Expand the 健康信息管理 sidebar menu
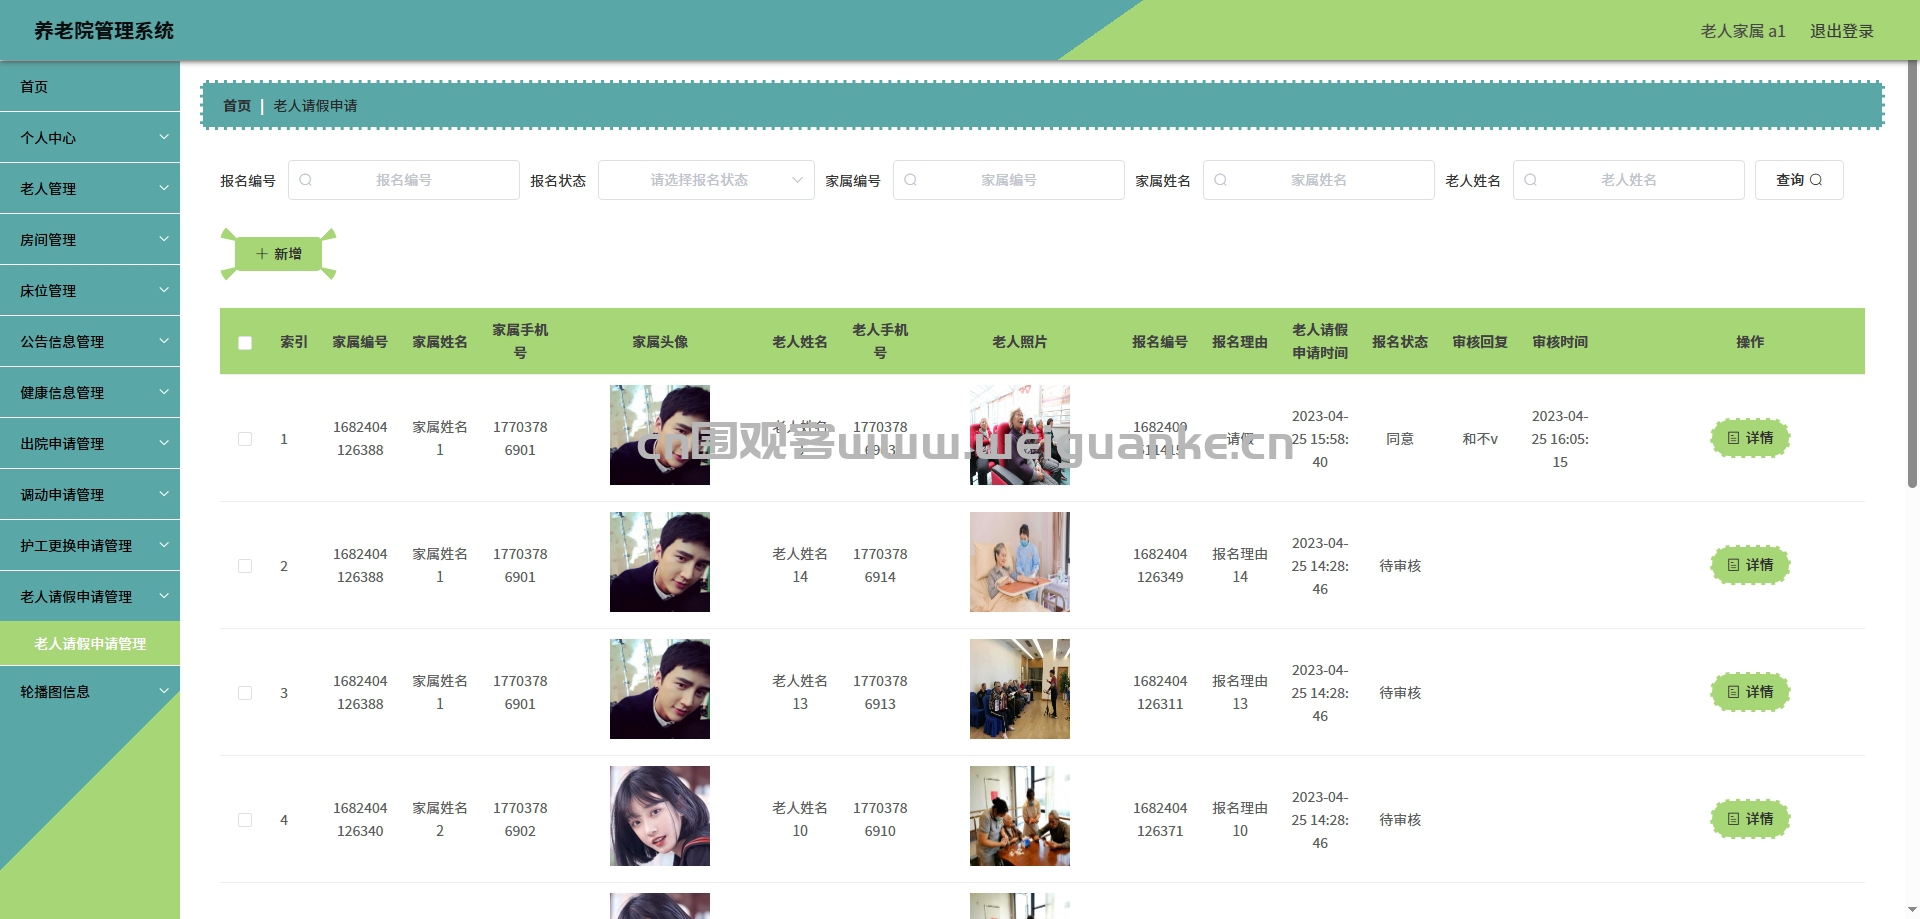Viewport: 1920px width, 919px height. 90,393
